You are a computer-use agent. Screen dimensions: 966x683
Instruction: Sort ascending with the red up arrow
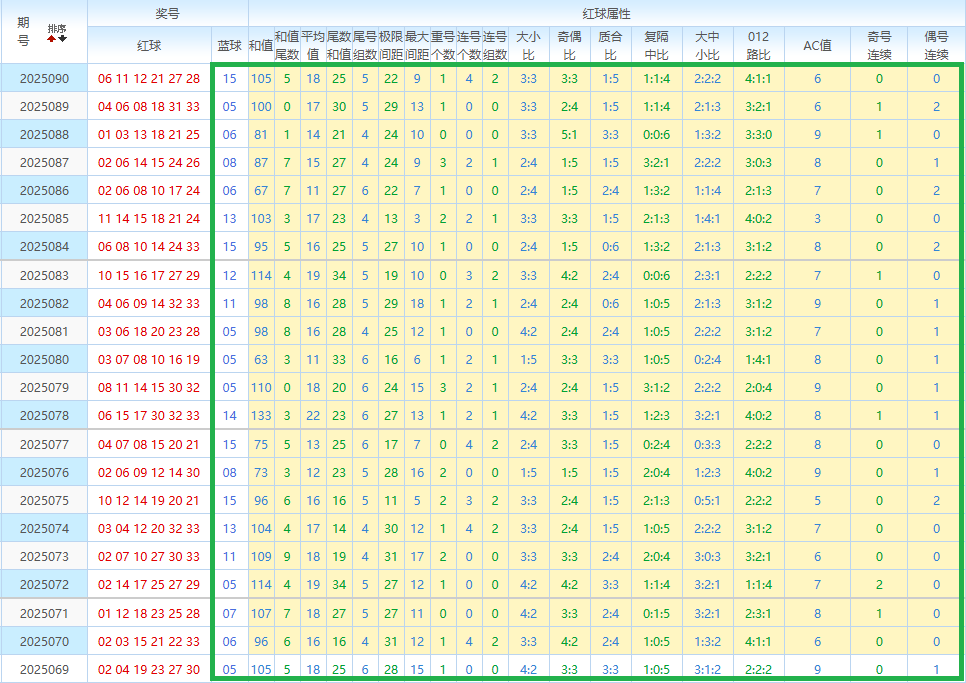[52, 39]
